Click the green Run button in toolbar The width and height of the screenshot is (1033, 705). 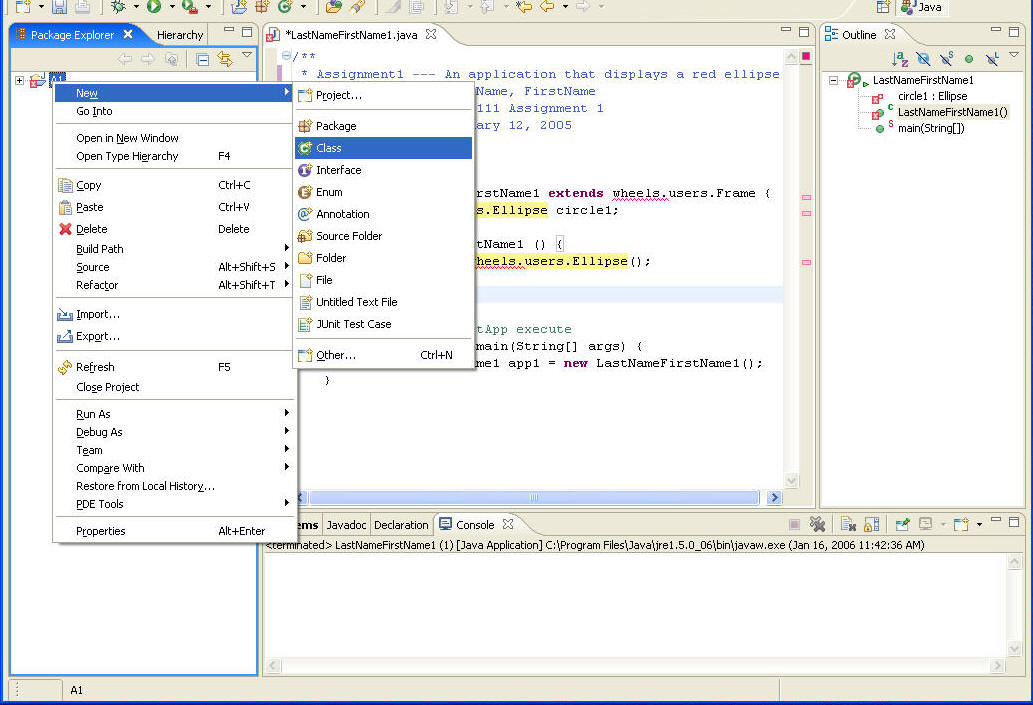154,7
